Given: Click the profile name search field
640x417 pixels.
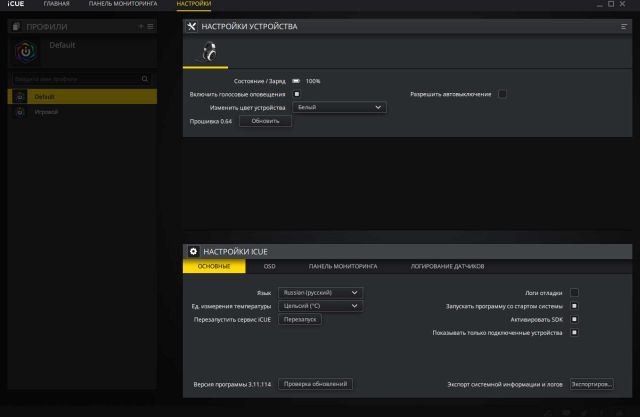Looking at the screenshot, I should (75, 78).
